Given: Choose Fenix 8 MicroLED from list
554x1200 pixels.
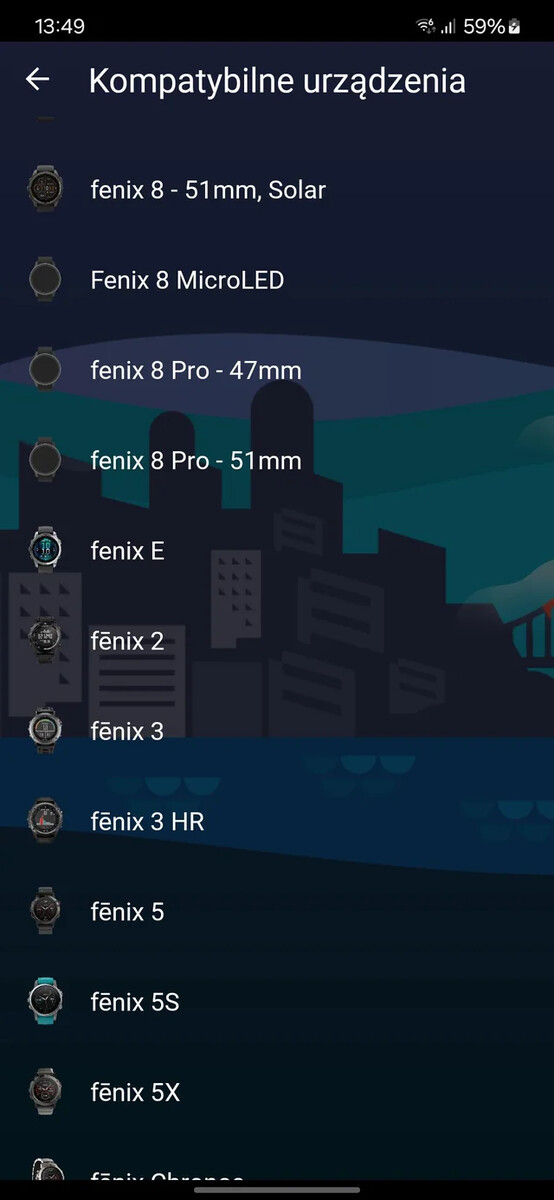Looking at the screenshot, I should point(277,279).
